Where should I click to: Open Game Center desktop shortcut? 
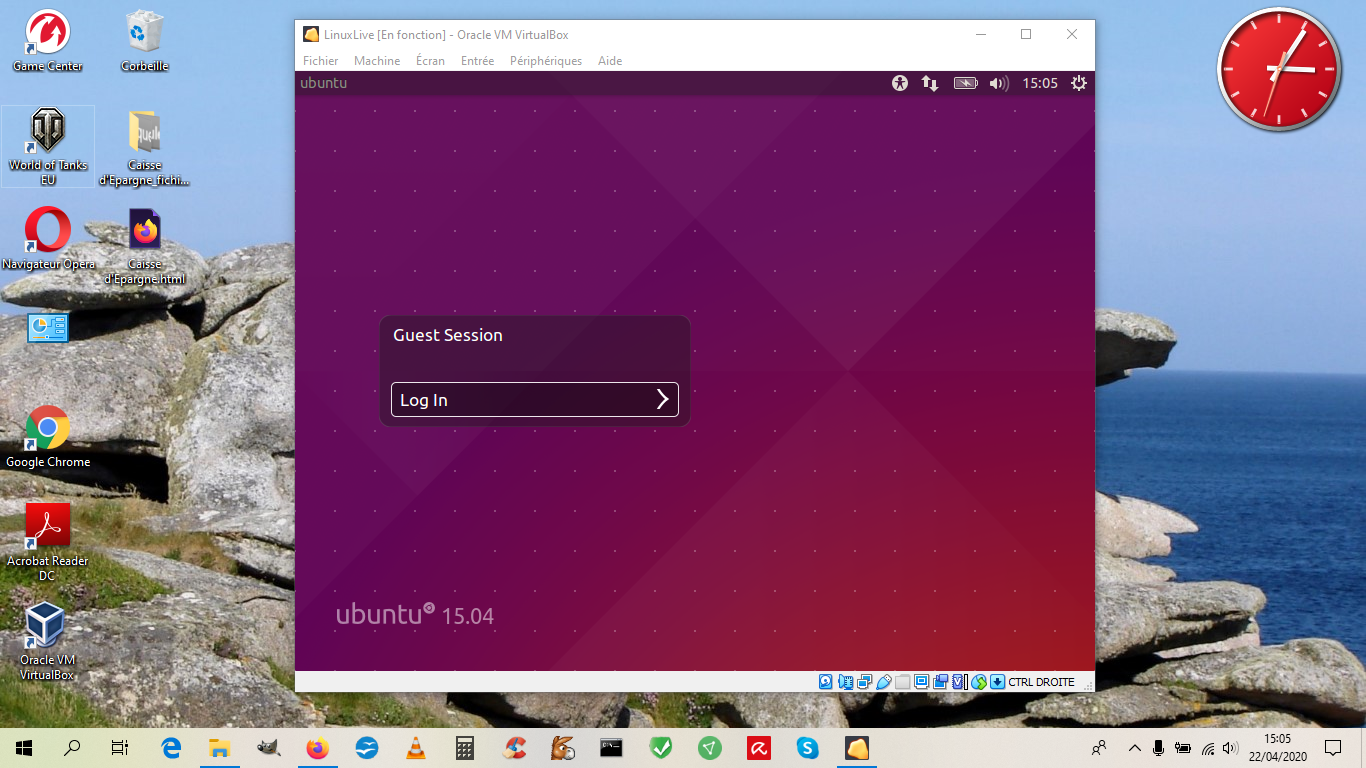pyautogui.click(x=47, y=41)
